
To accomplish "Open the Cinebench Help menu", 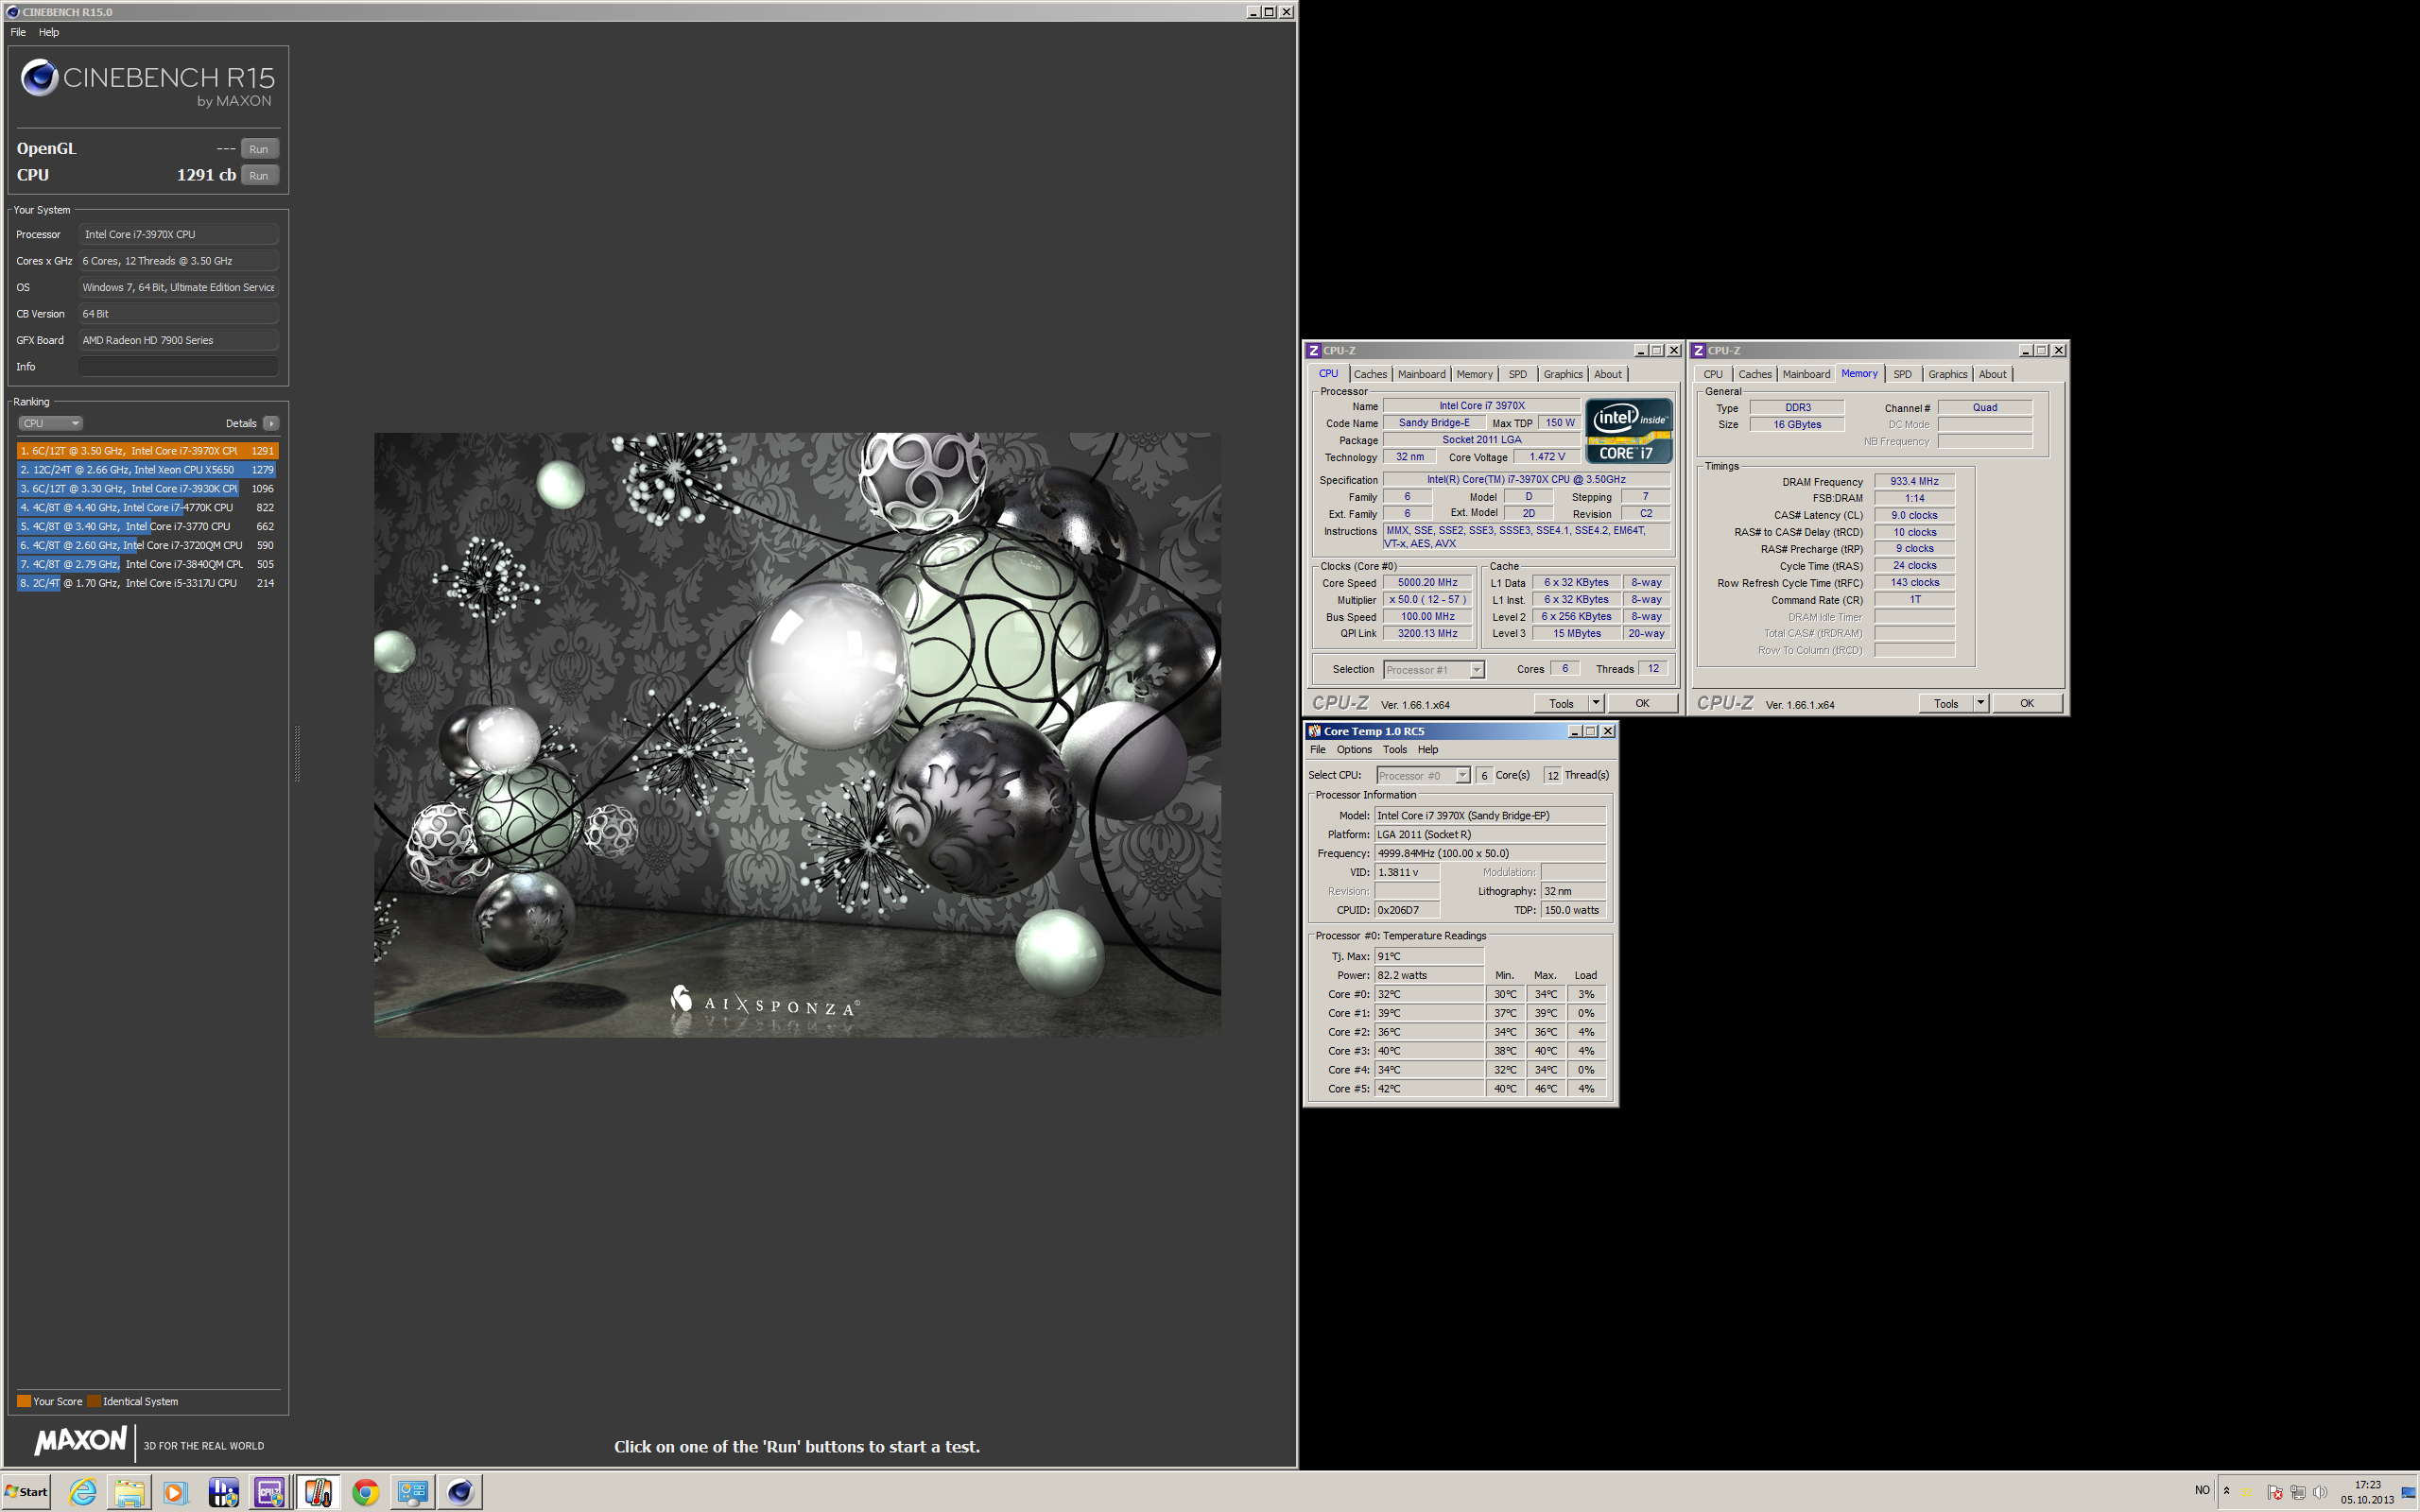I will [x=49, y=32].
